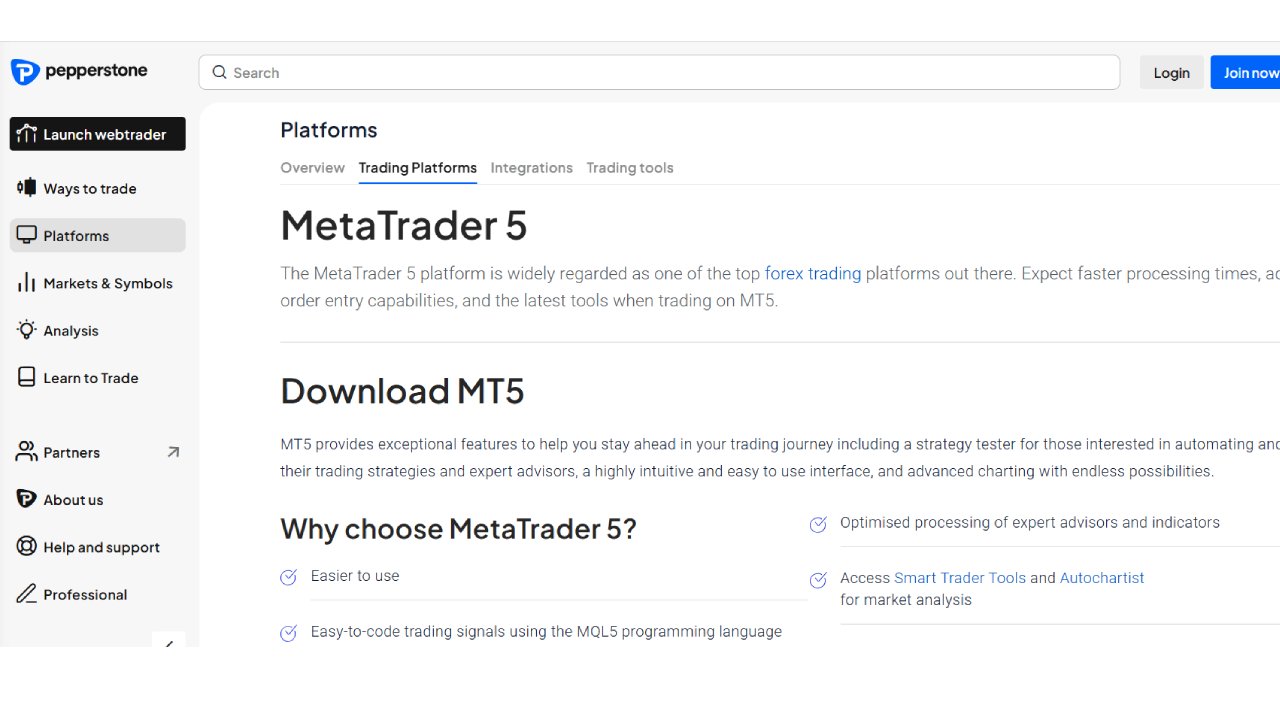Open the Professional section pen icon

(x=26, y=594)
